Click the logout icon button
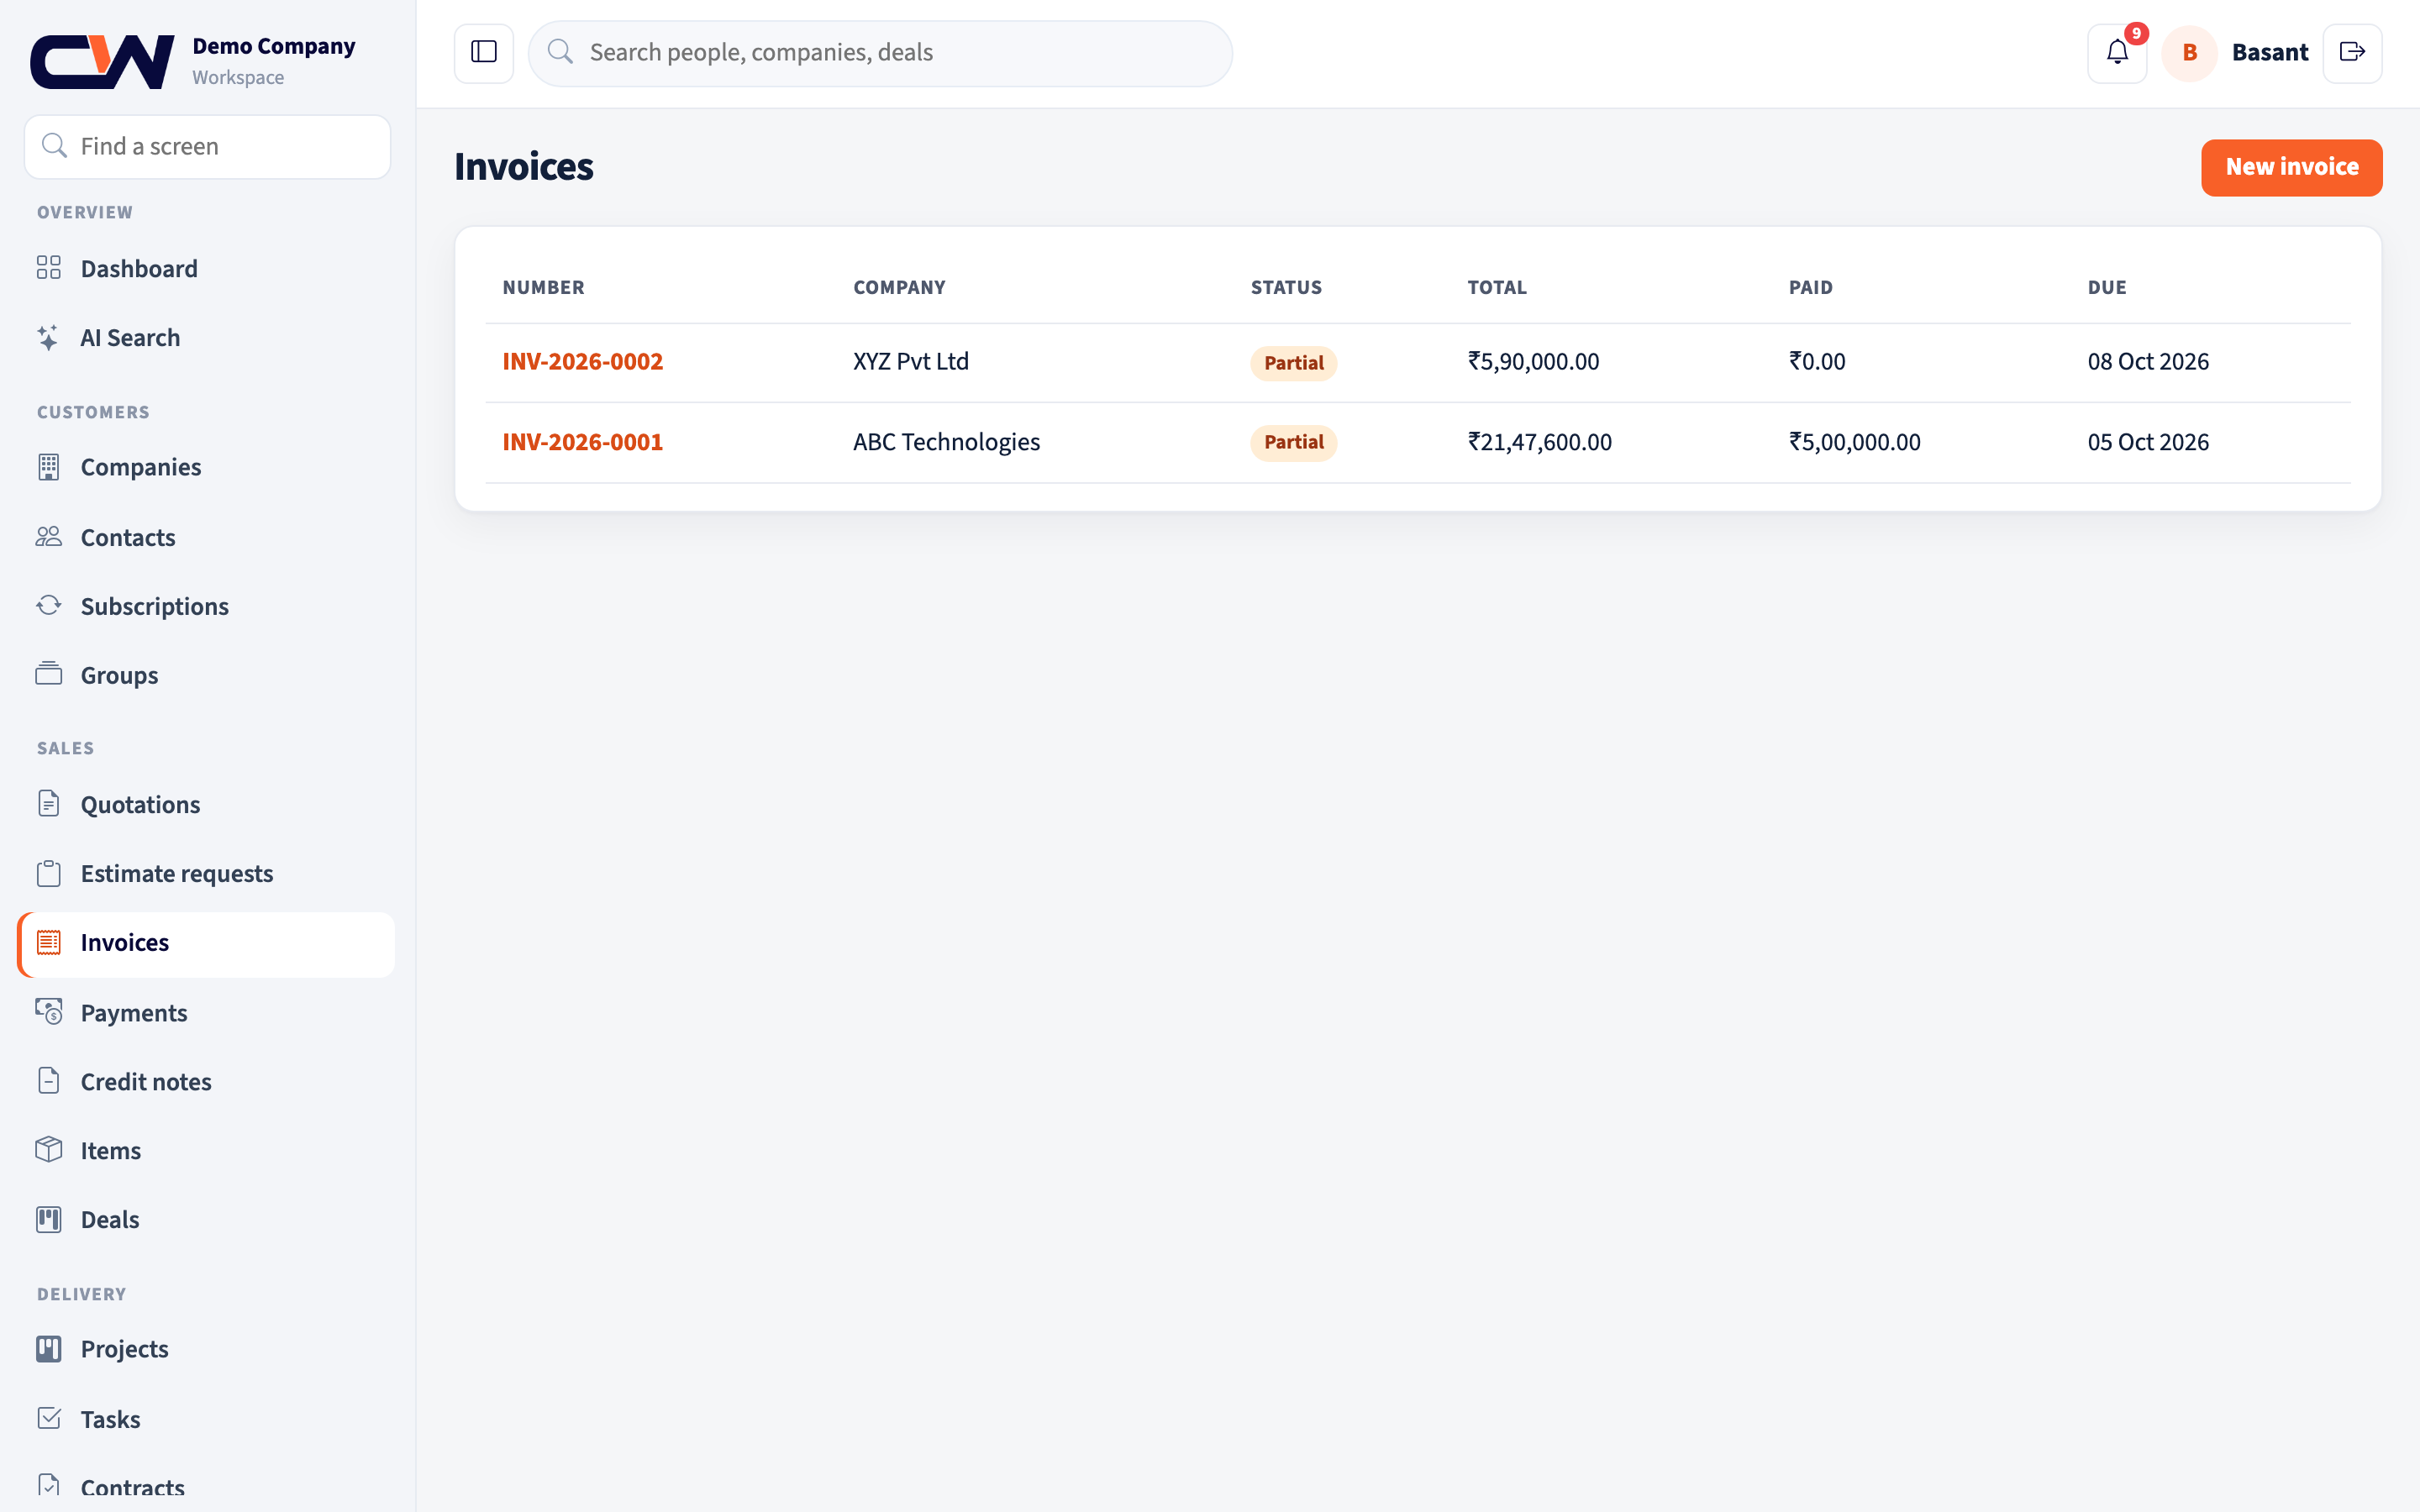This screenshot has width=2420, height=1512. [x=2352, y=53]
